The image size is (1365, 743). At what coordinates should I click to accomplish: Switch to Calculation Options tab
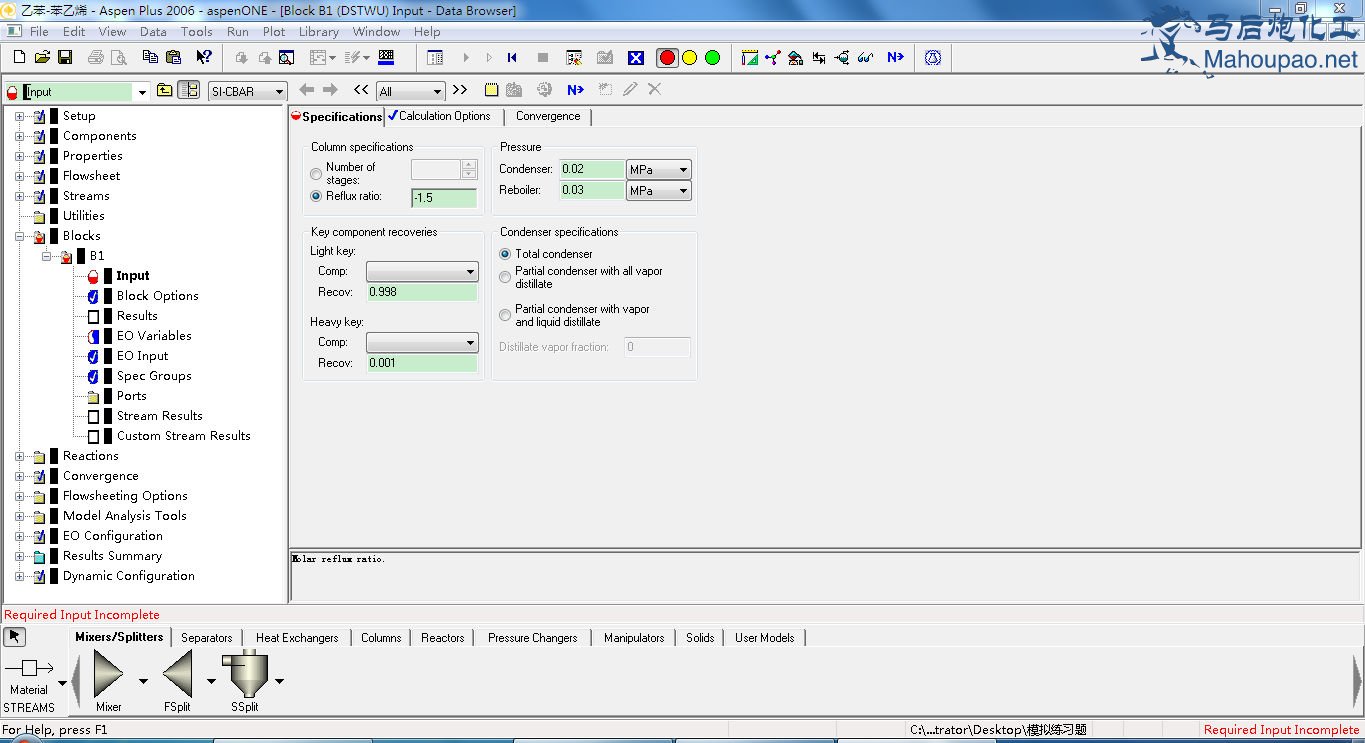[444, 116]
